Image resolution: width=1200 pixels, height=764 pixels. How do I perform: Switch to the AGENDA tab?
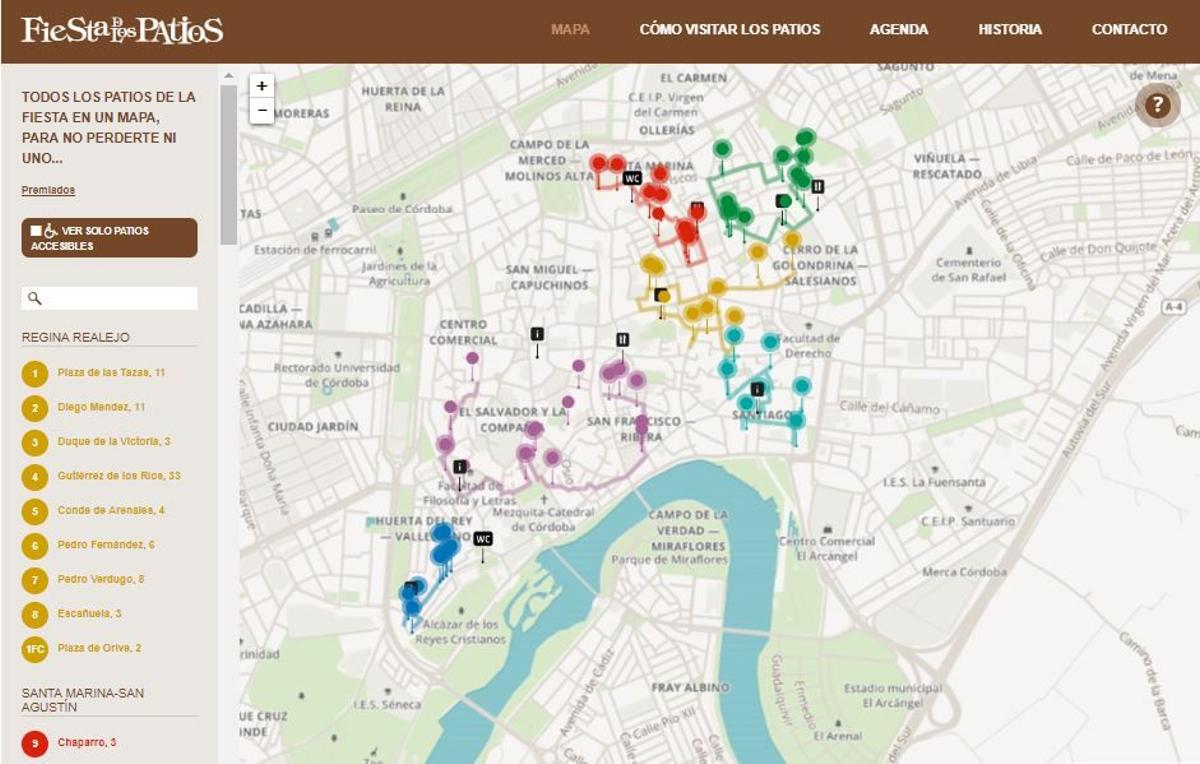tap(898, 29)
